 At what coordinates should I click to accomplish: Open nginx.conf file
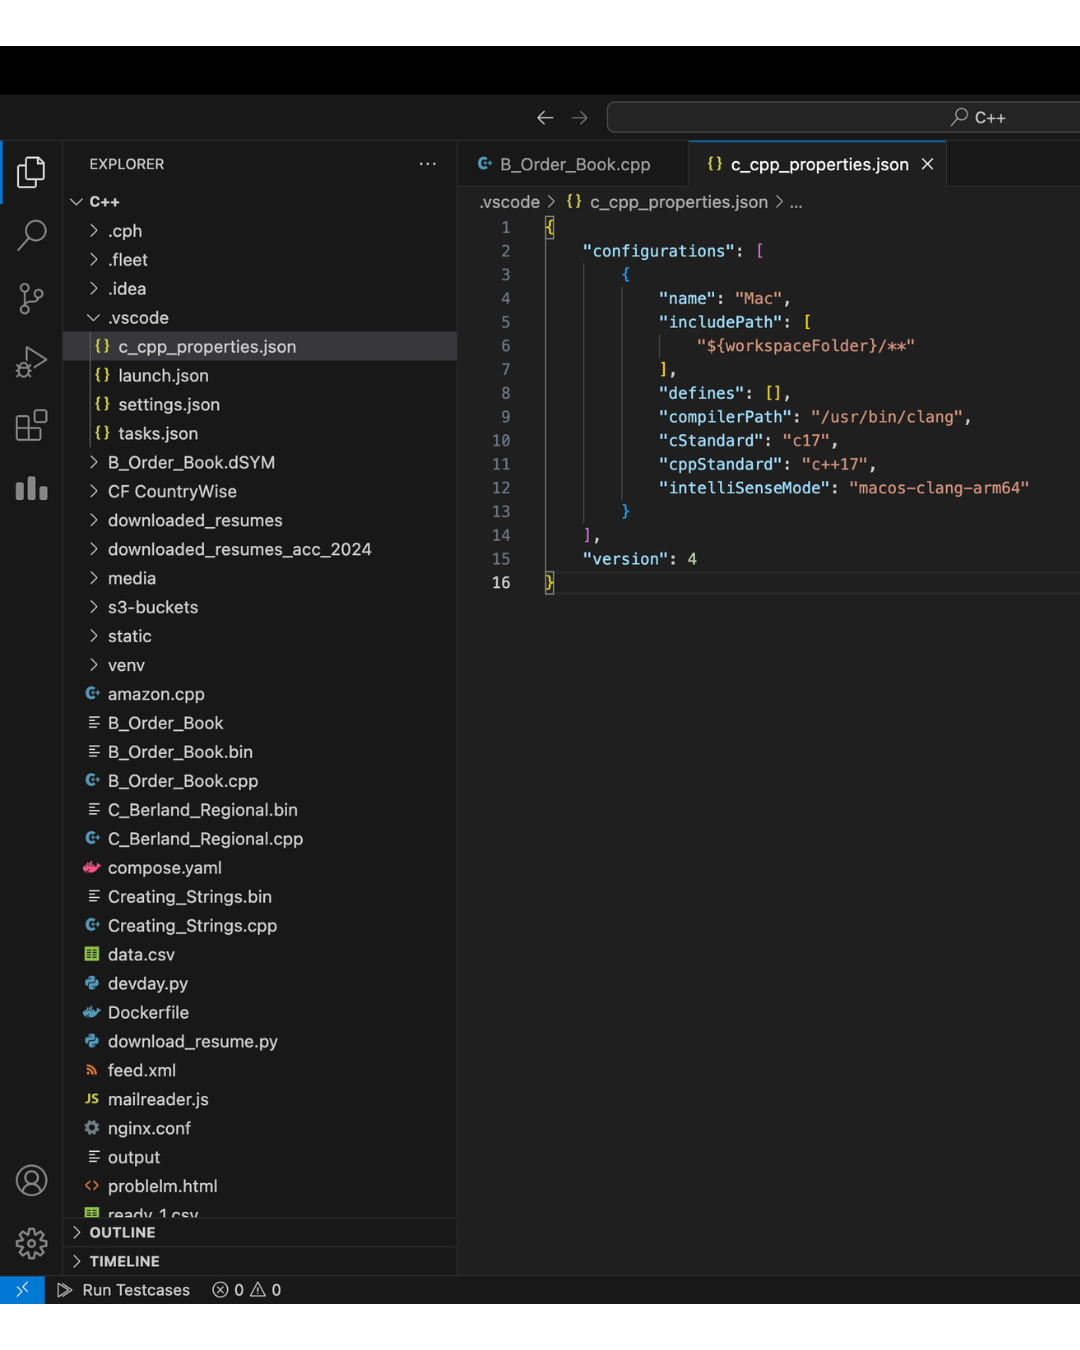click(x=260, y=1130)
